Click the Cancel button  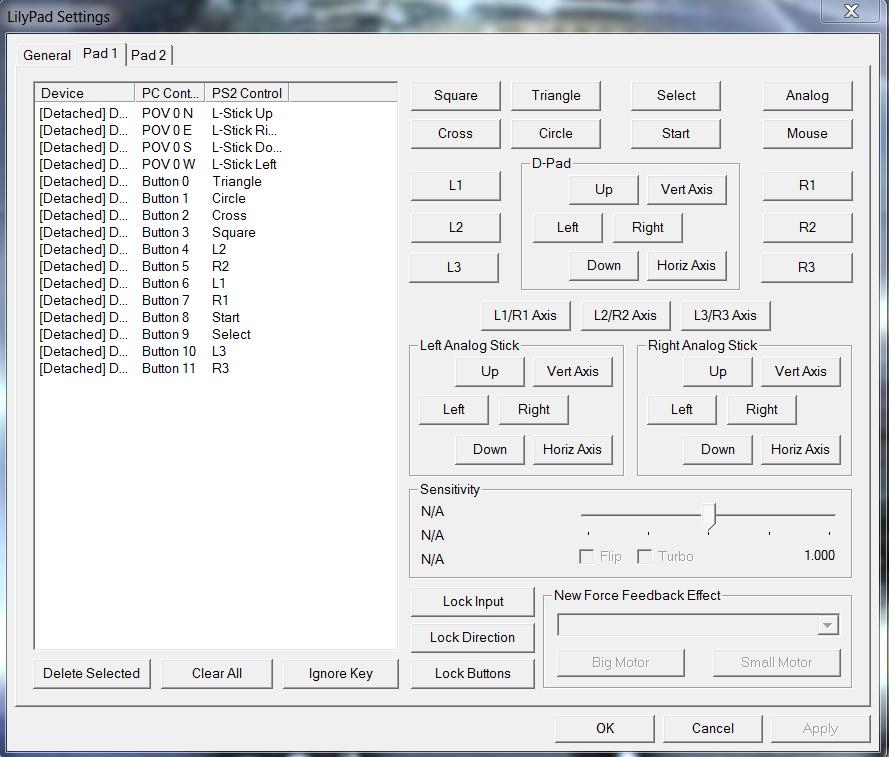713,728
